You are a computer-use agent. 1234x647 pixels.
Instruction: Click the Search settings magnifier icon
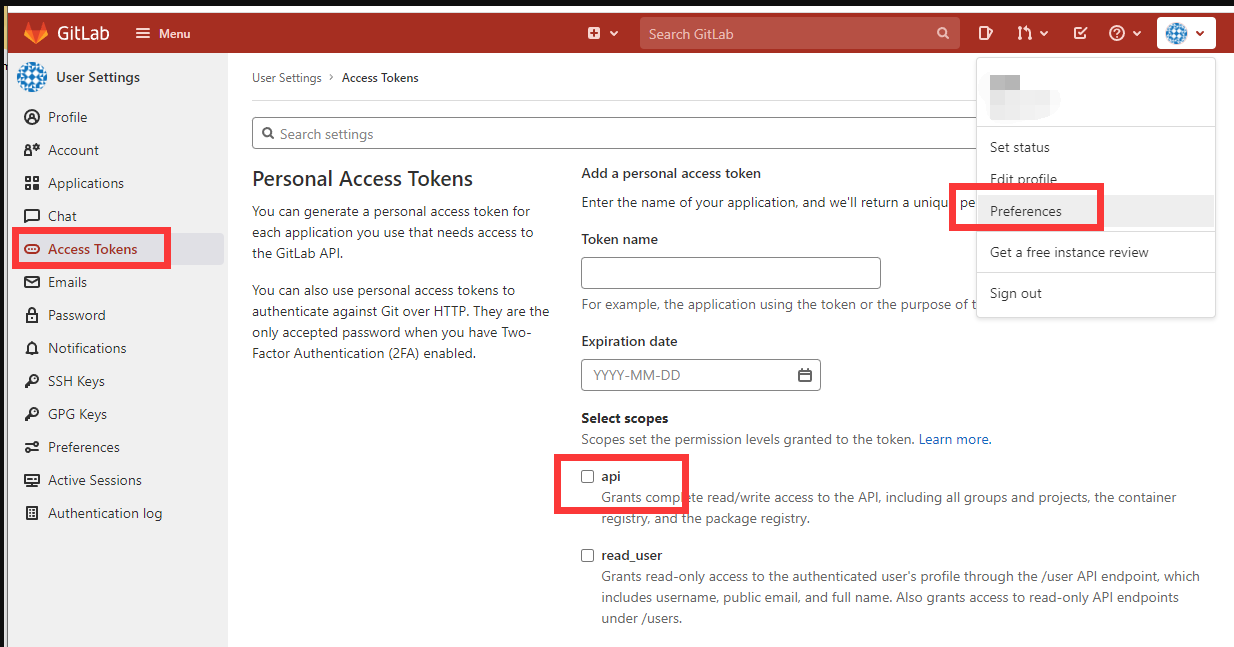(268, 134)
